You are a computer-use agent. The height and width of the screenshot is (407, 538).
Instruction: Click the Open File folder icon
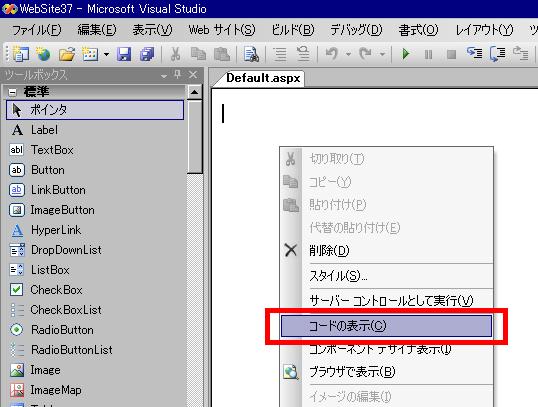click(x=67, y=54)
